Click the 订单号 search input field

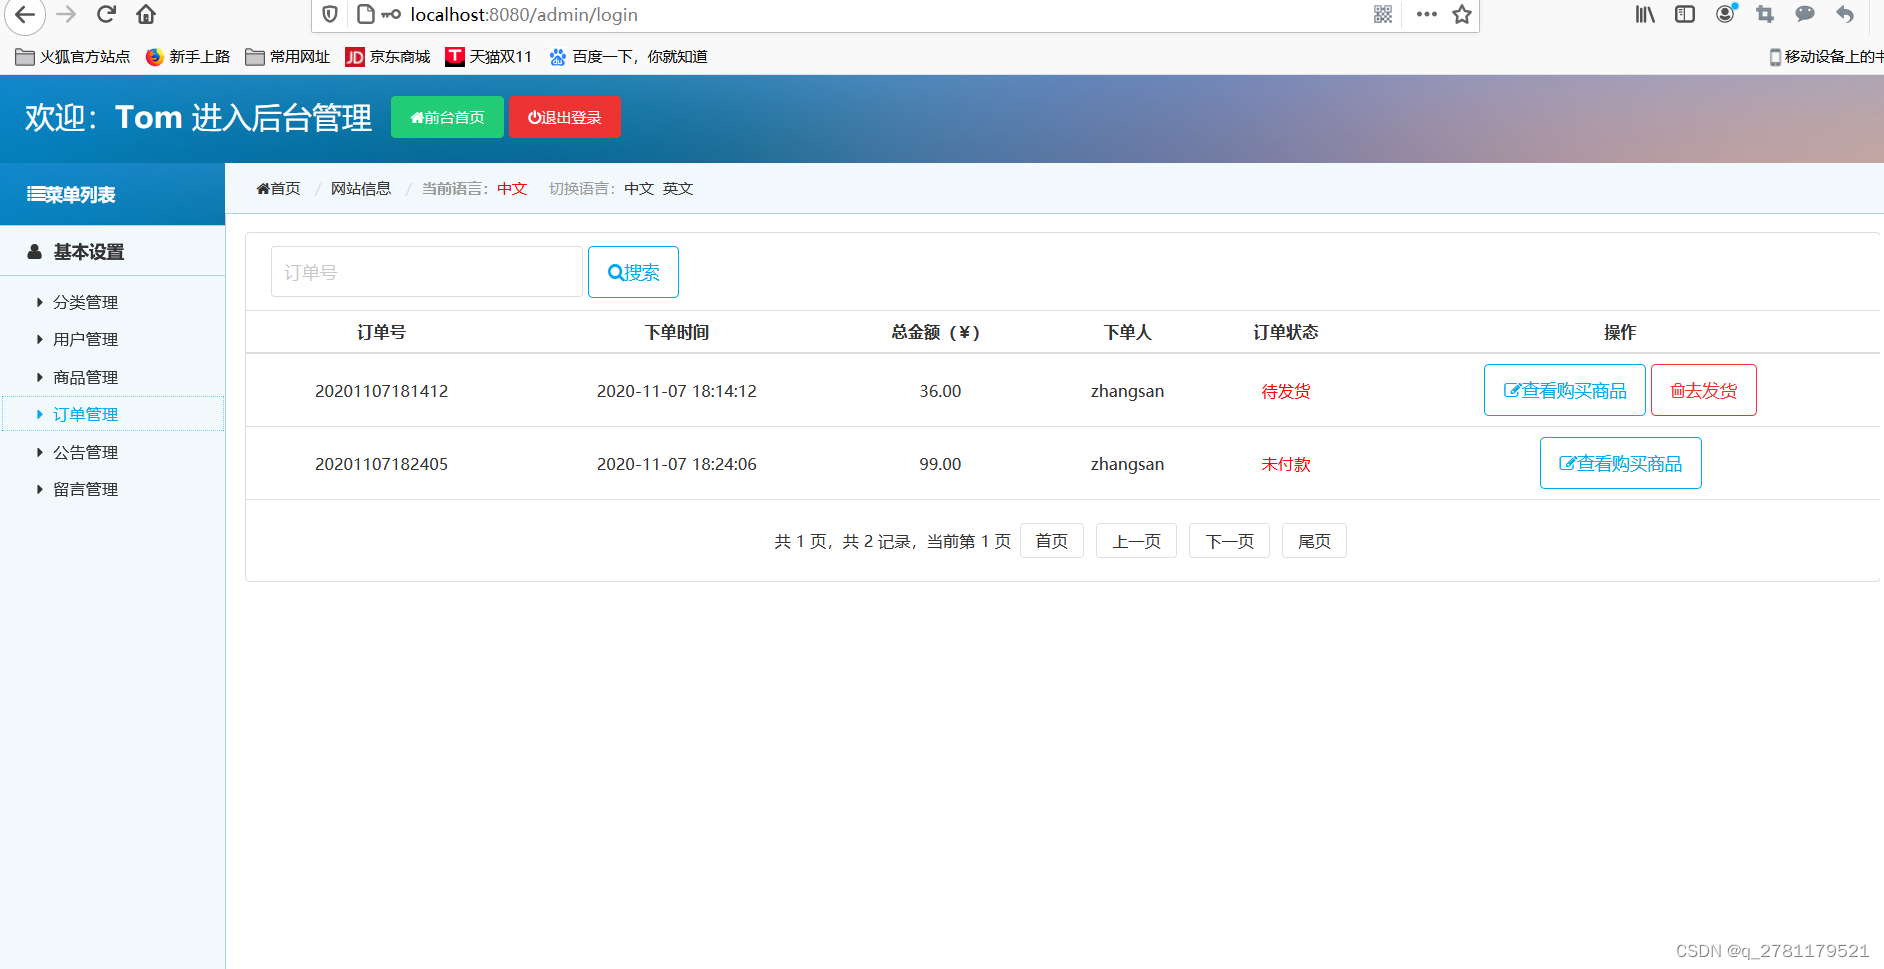coord(427,272)
